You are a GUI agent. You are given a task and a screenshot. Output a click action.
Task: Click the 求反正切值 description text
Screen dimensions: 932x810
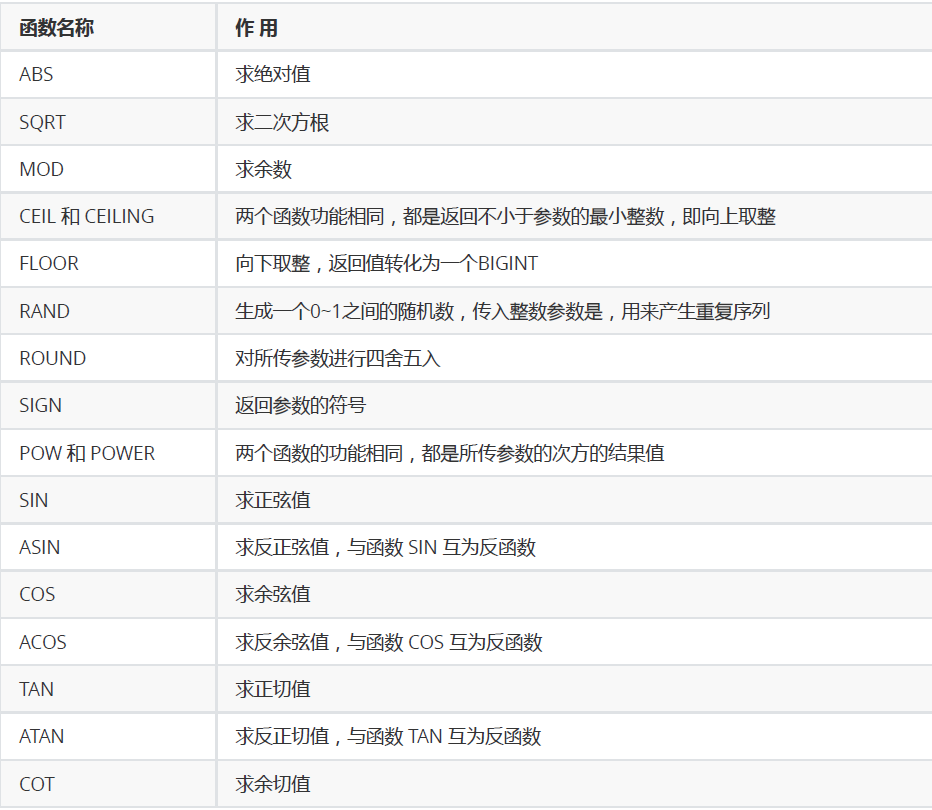tap(388, 736)
